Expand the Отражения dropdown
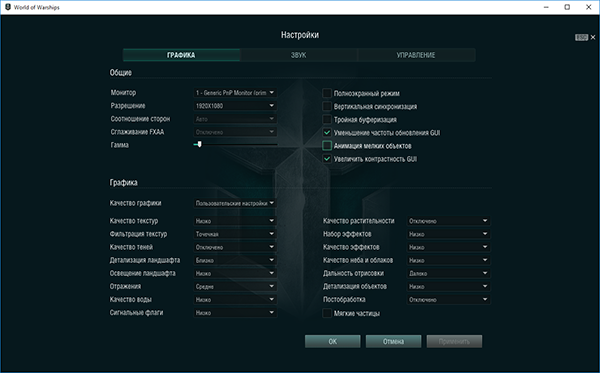600x373 pixels. click(x=235, y=286)
